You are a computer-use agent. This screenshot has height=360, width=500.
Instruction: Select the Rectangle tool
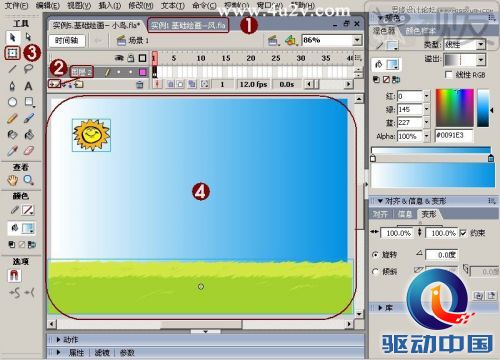point(29,102)
